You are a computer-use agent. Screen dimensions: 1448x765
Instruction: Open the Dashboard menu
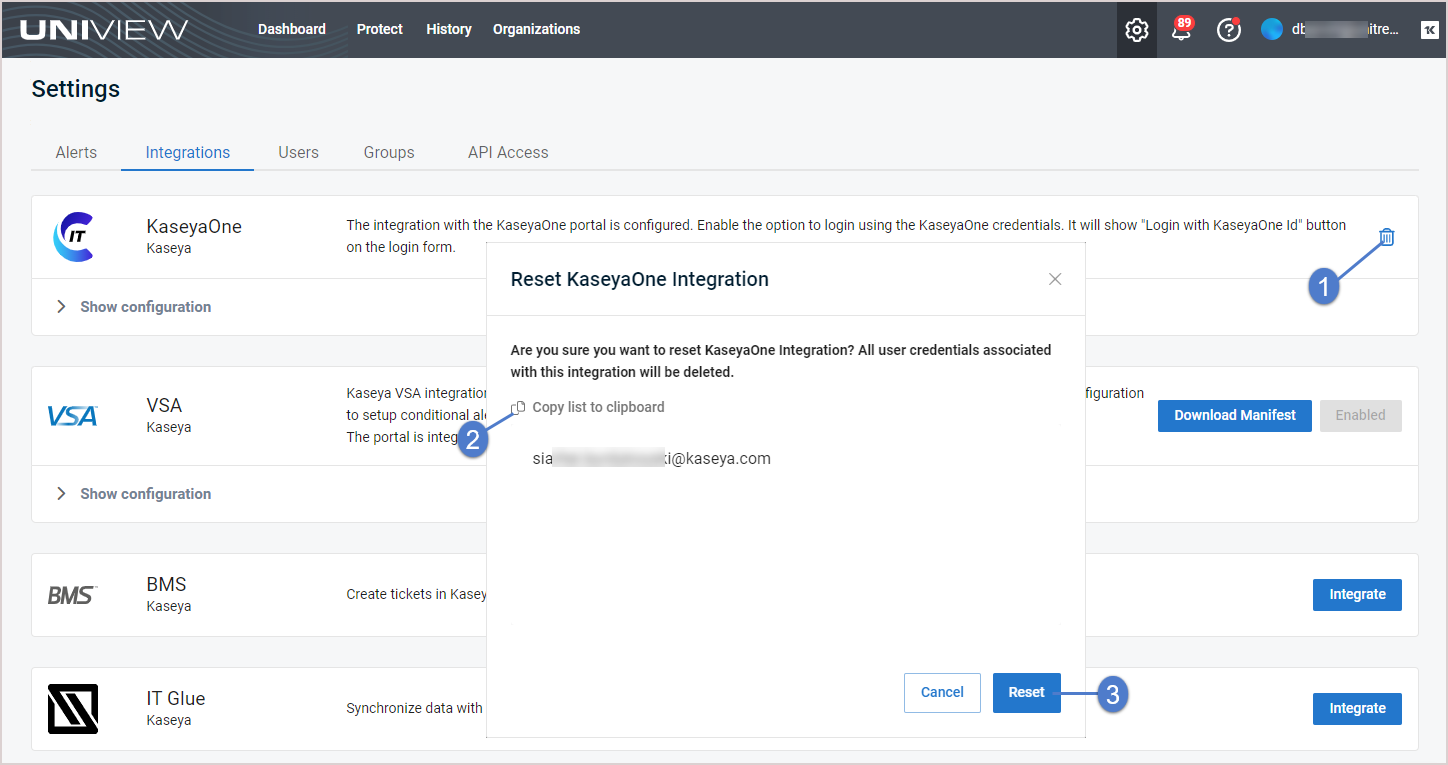click(292, 29)
